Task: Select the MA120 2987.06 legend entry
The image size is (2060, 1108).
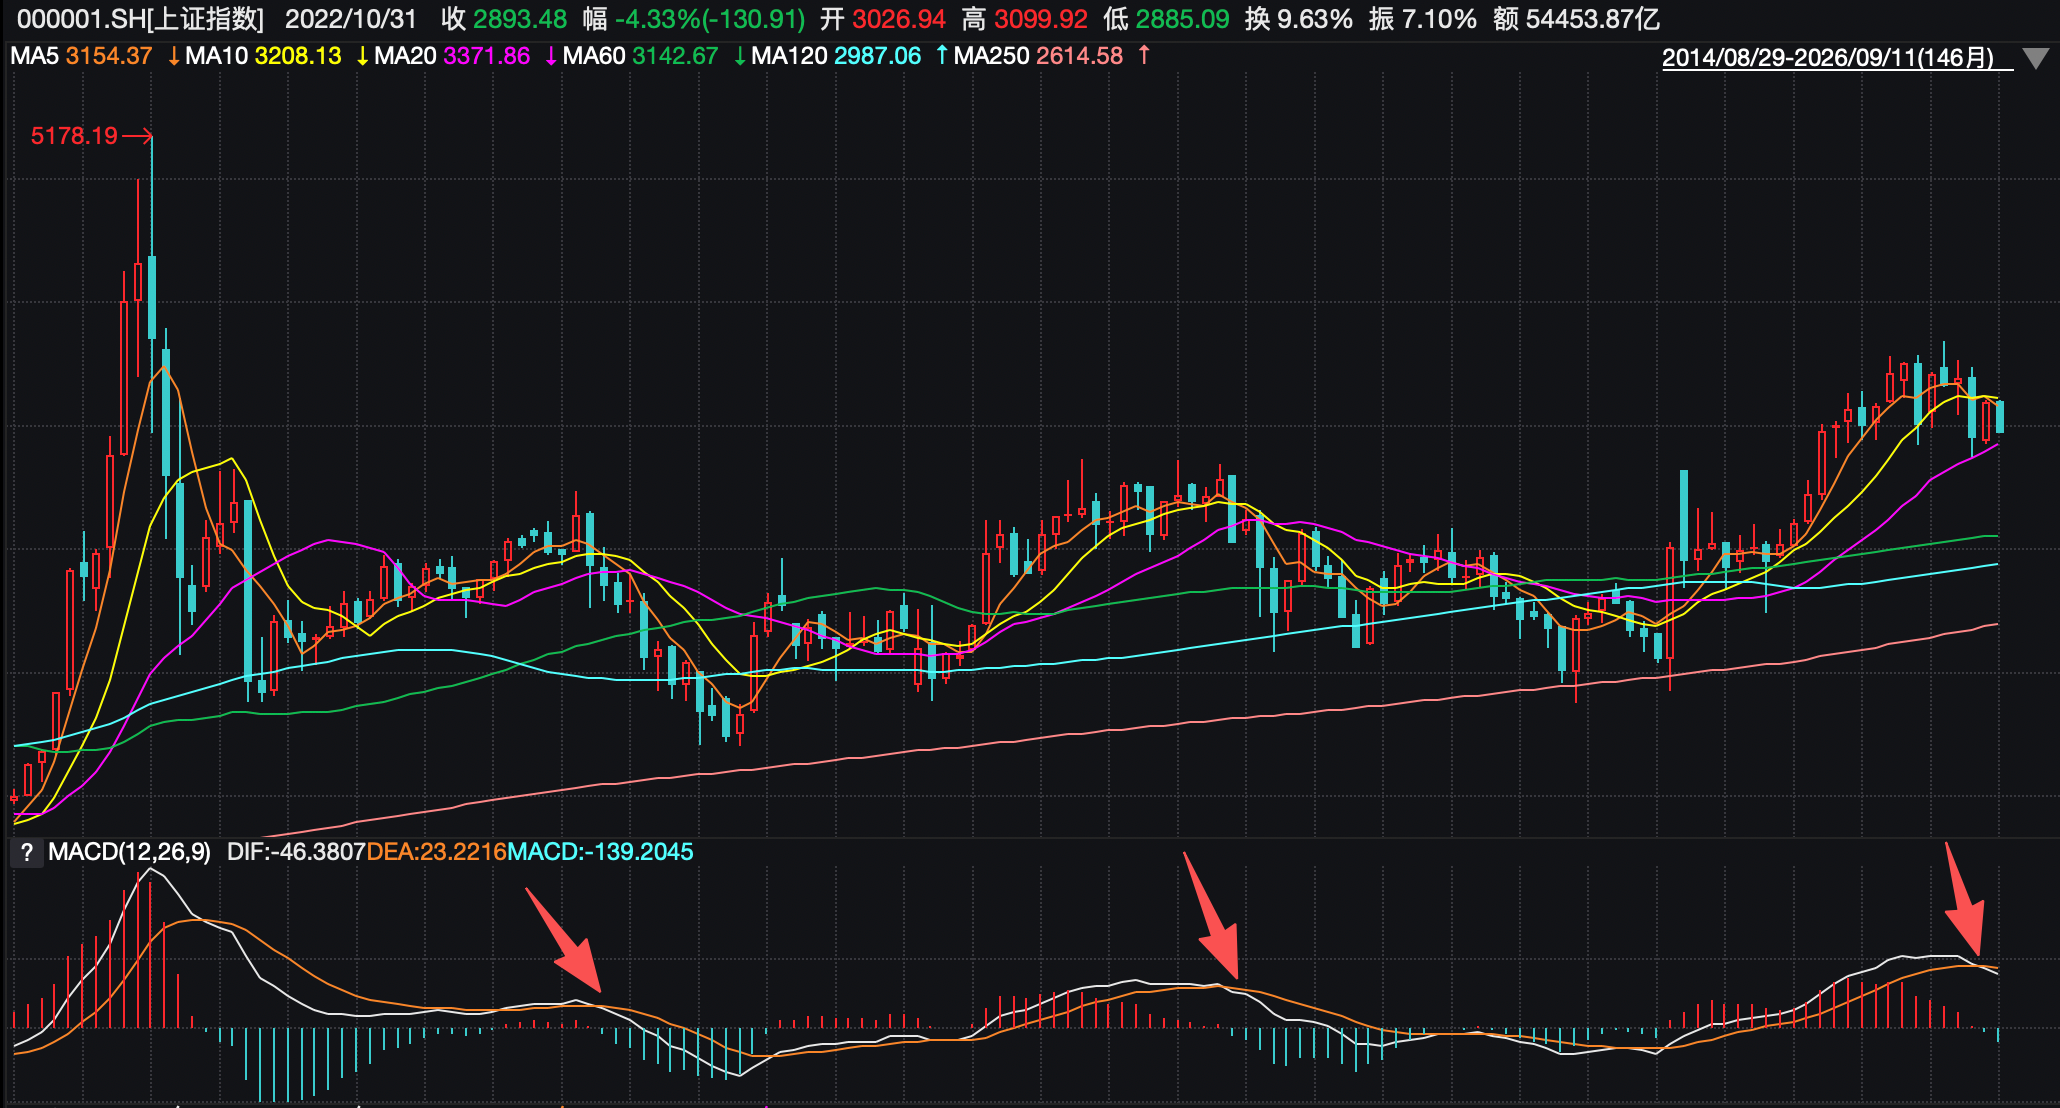Action: click(836, 56)
